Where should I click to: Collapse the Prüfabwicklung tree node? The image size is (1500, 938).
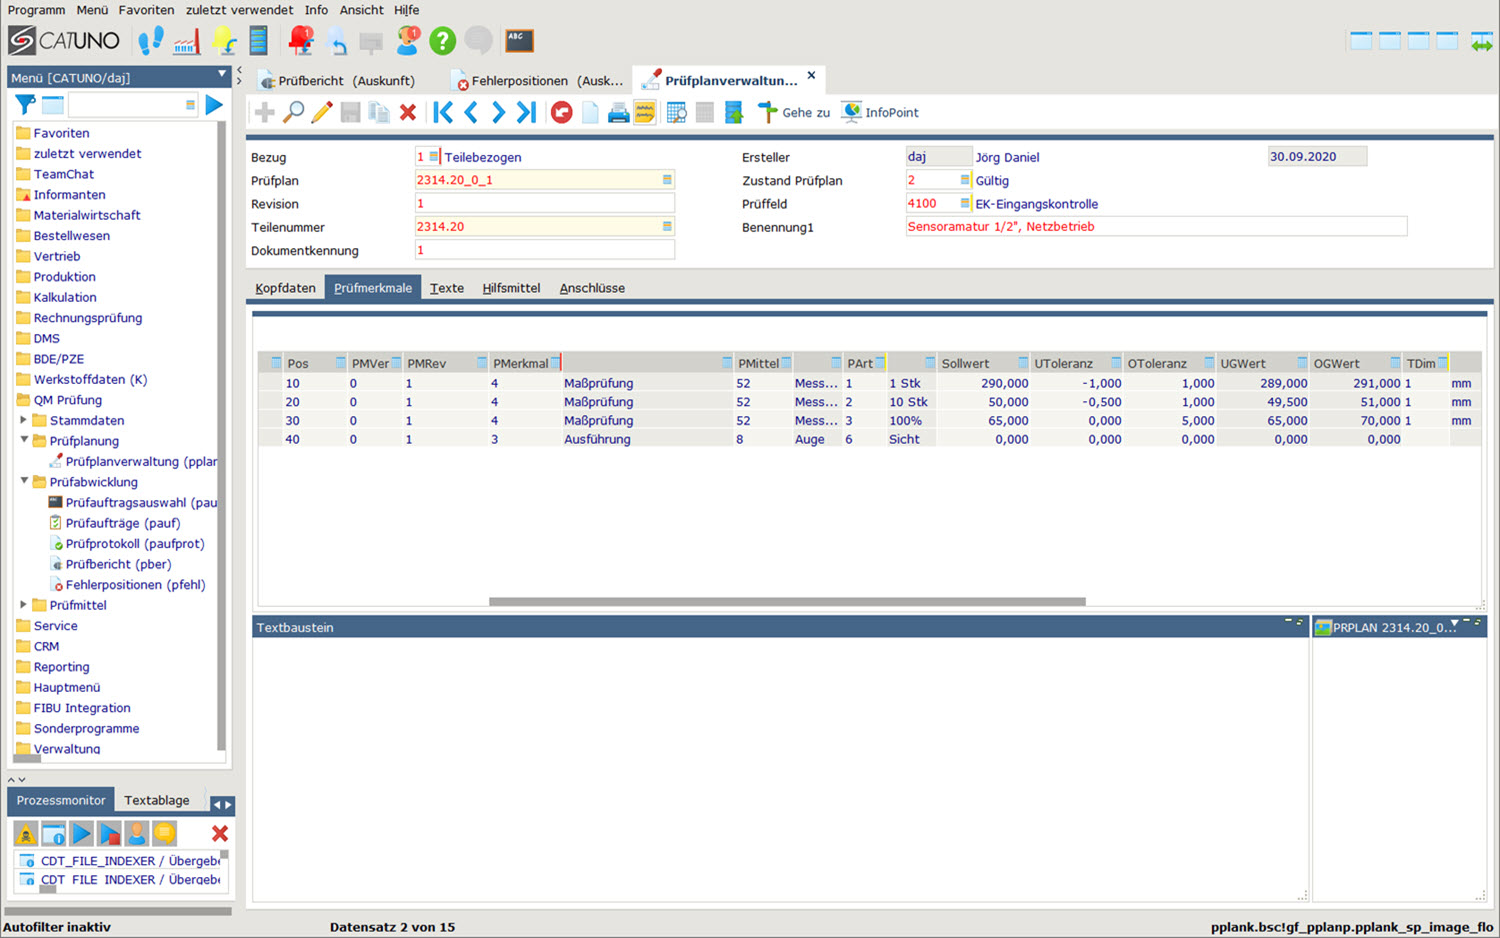click(x=24, y=481)
